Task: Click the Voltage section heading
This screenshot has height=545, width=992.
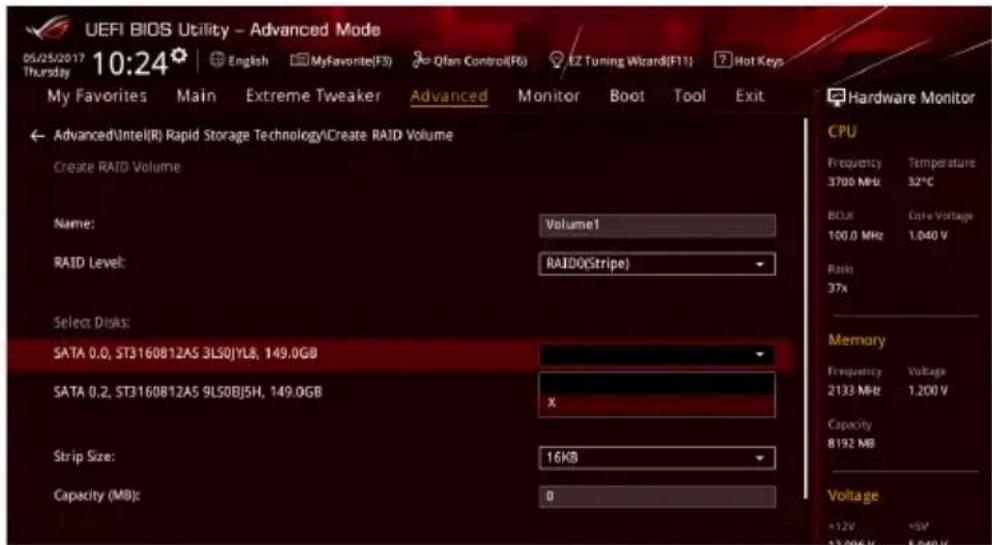Action: (853, 496)
